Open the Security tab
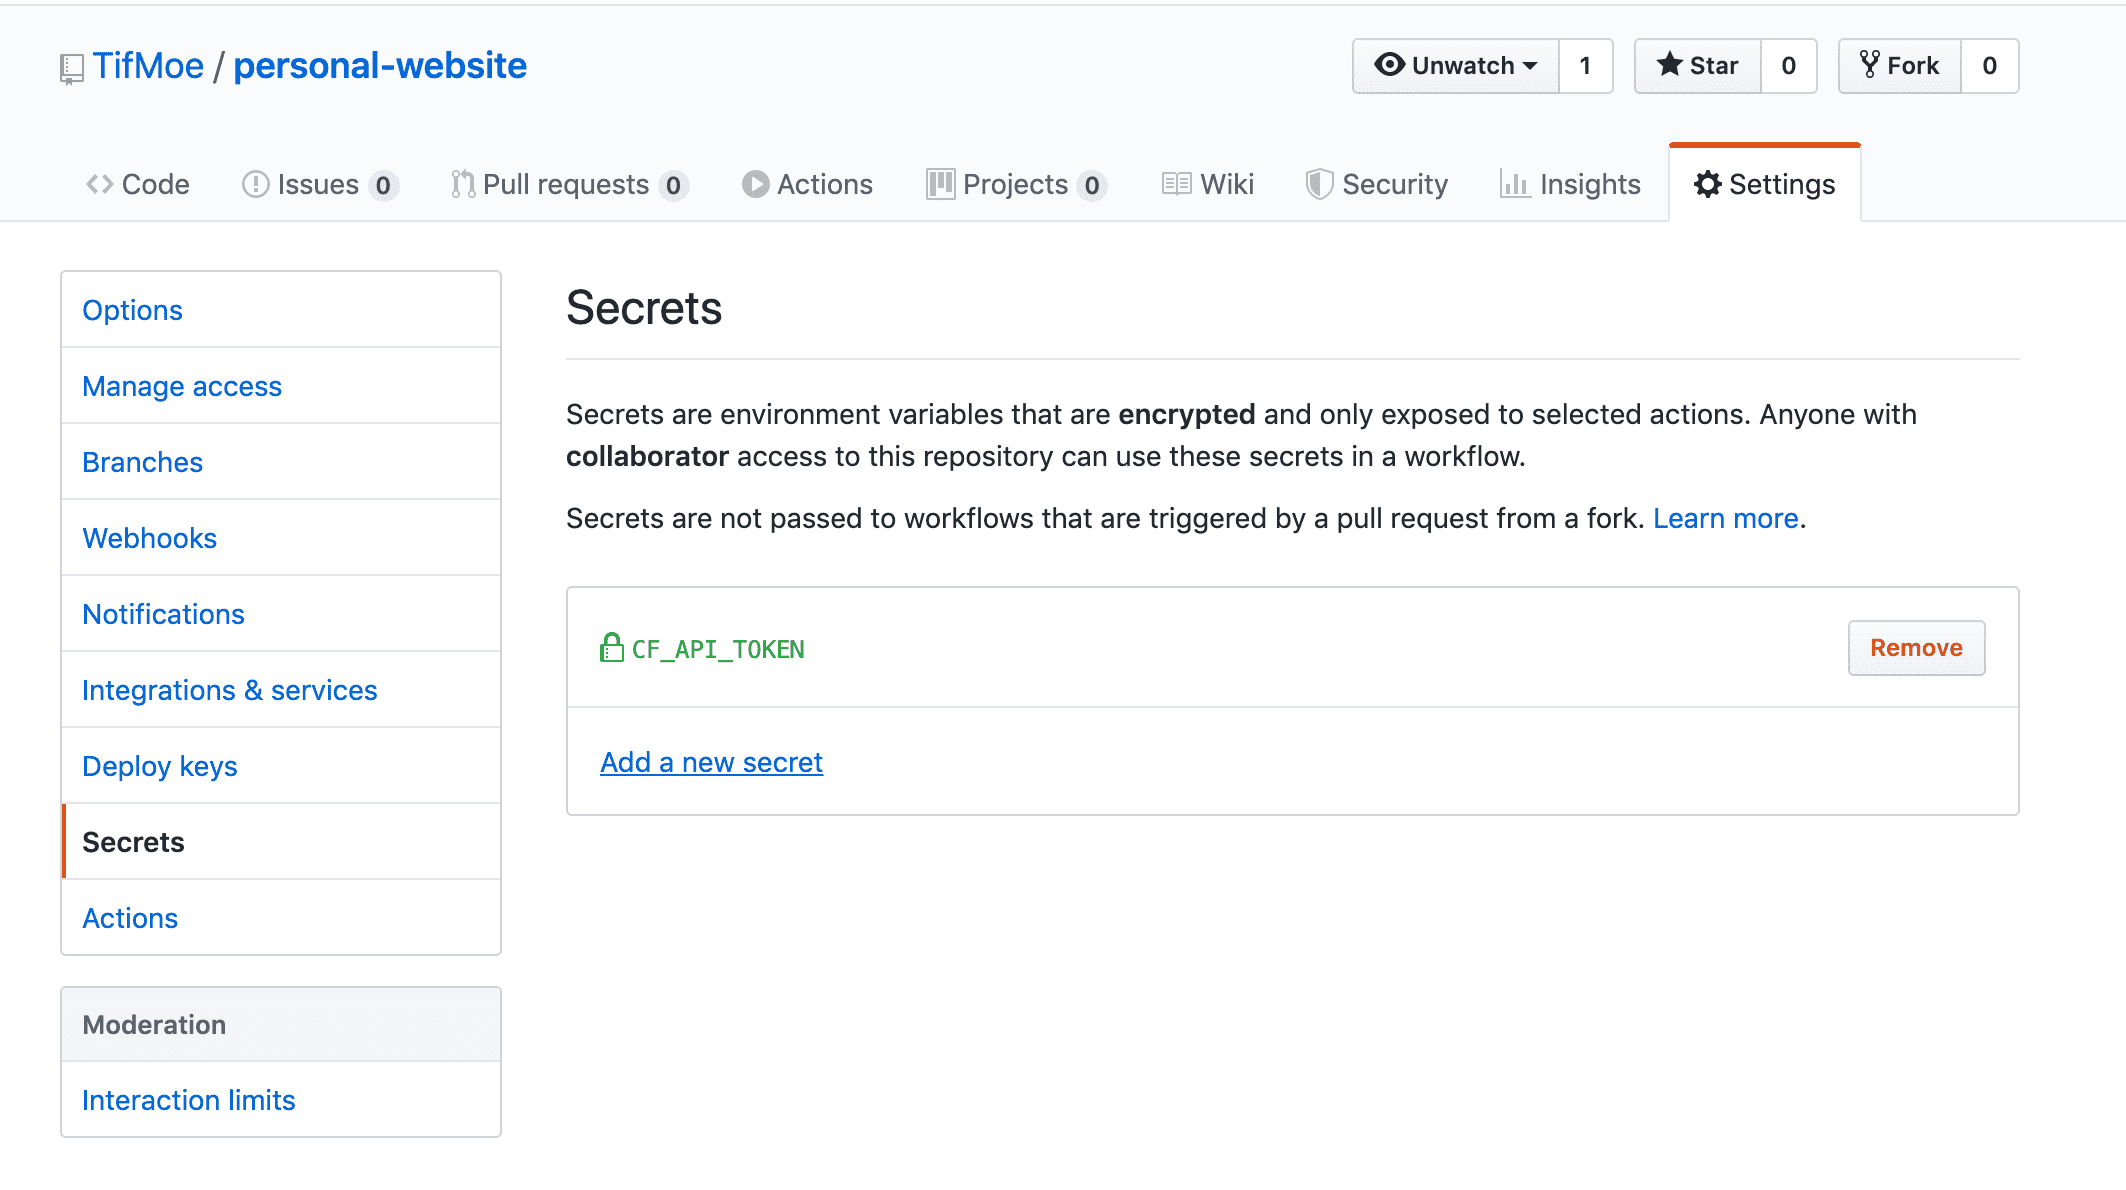Image resolution: width=2126 pixels, height=1190 pixels. pos(1377,185)
